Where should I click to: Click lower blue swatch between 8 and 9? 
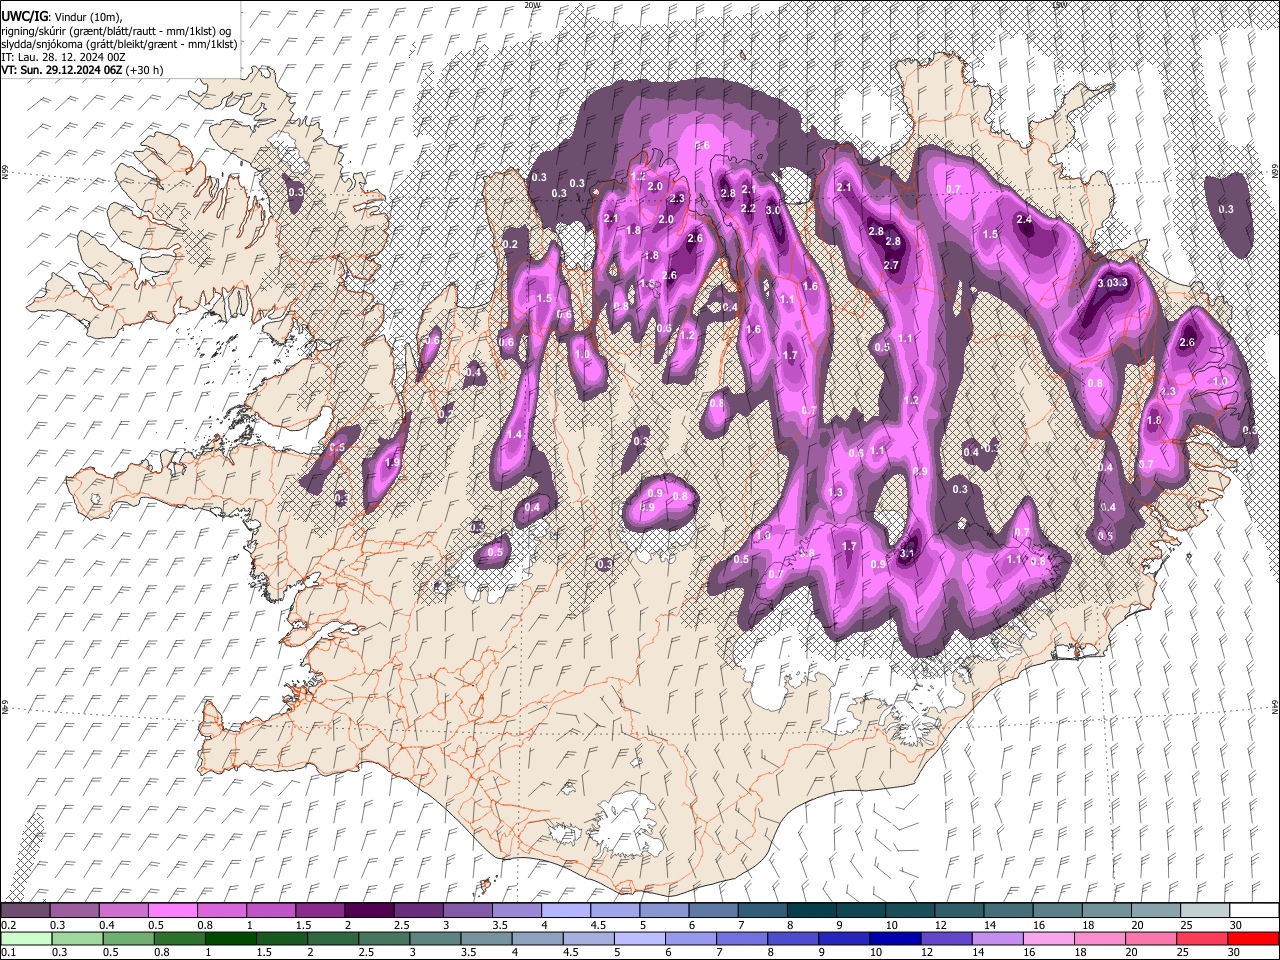[796, 938]
